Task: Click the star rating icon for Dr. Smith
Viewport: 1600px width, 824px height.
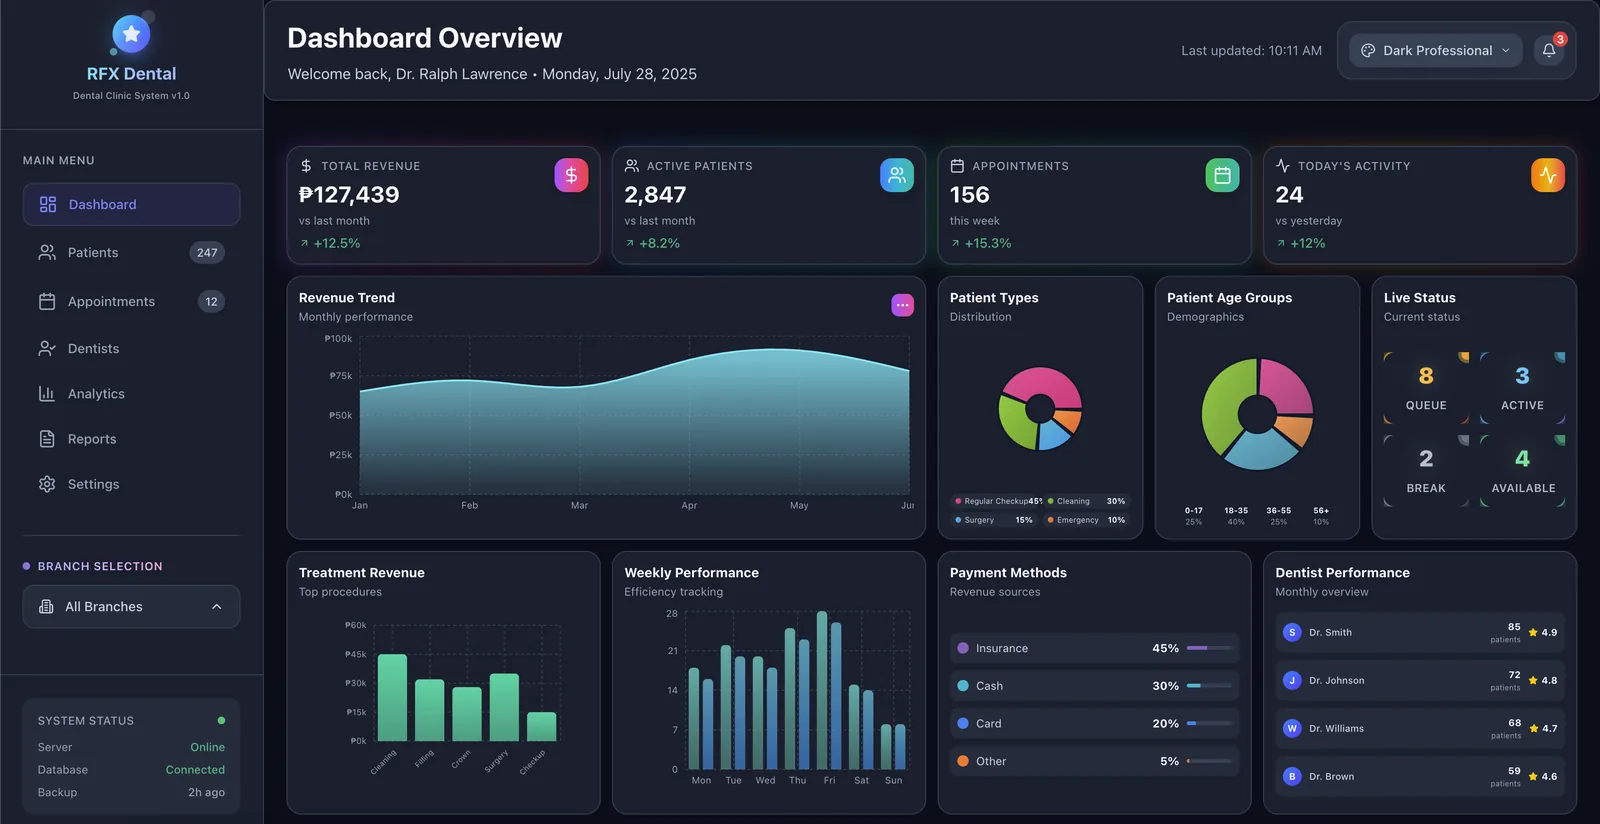Action: tap(1533, 633)
